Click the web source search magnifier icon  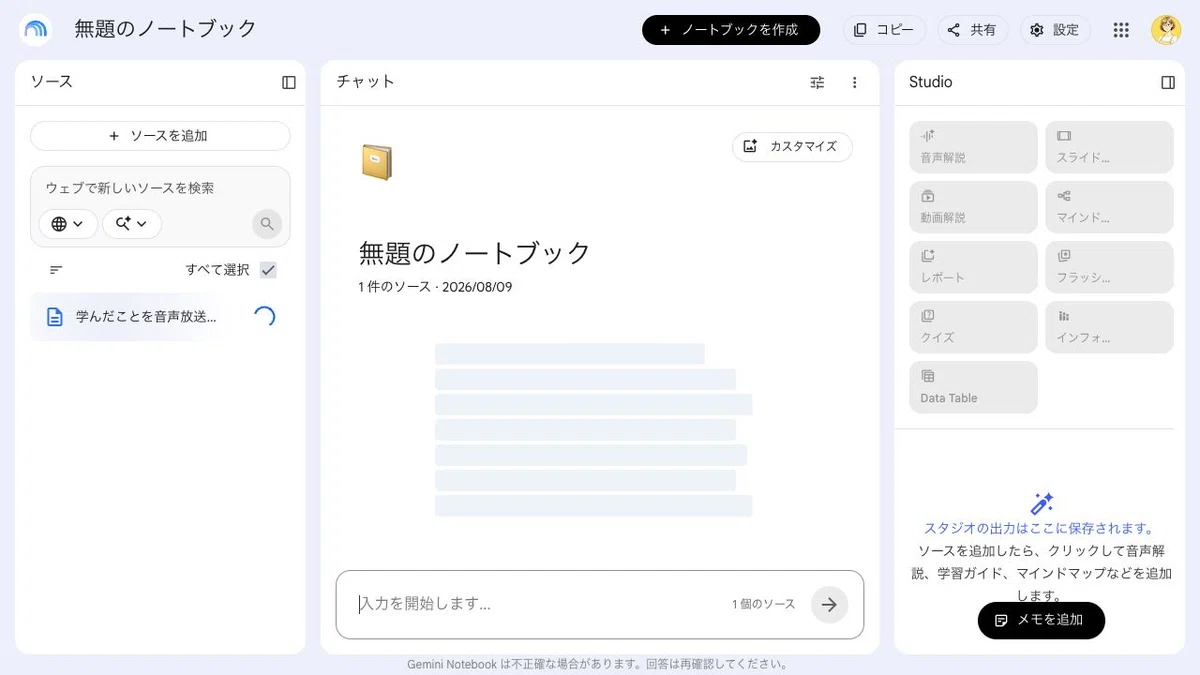pos(267,224)
